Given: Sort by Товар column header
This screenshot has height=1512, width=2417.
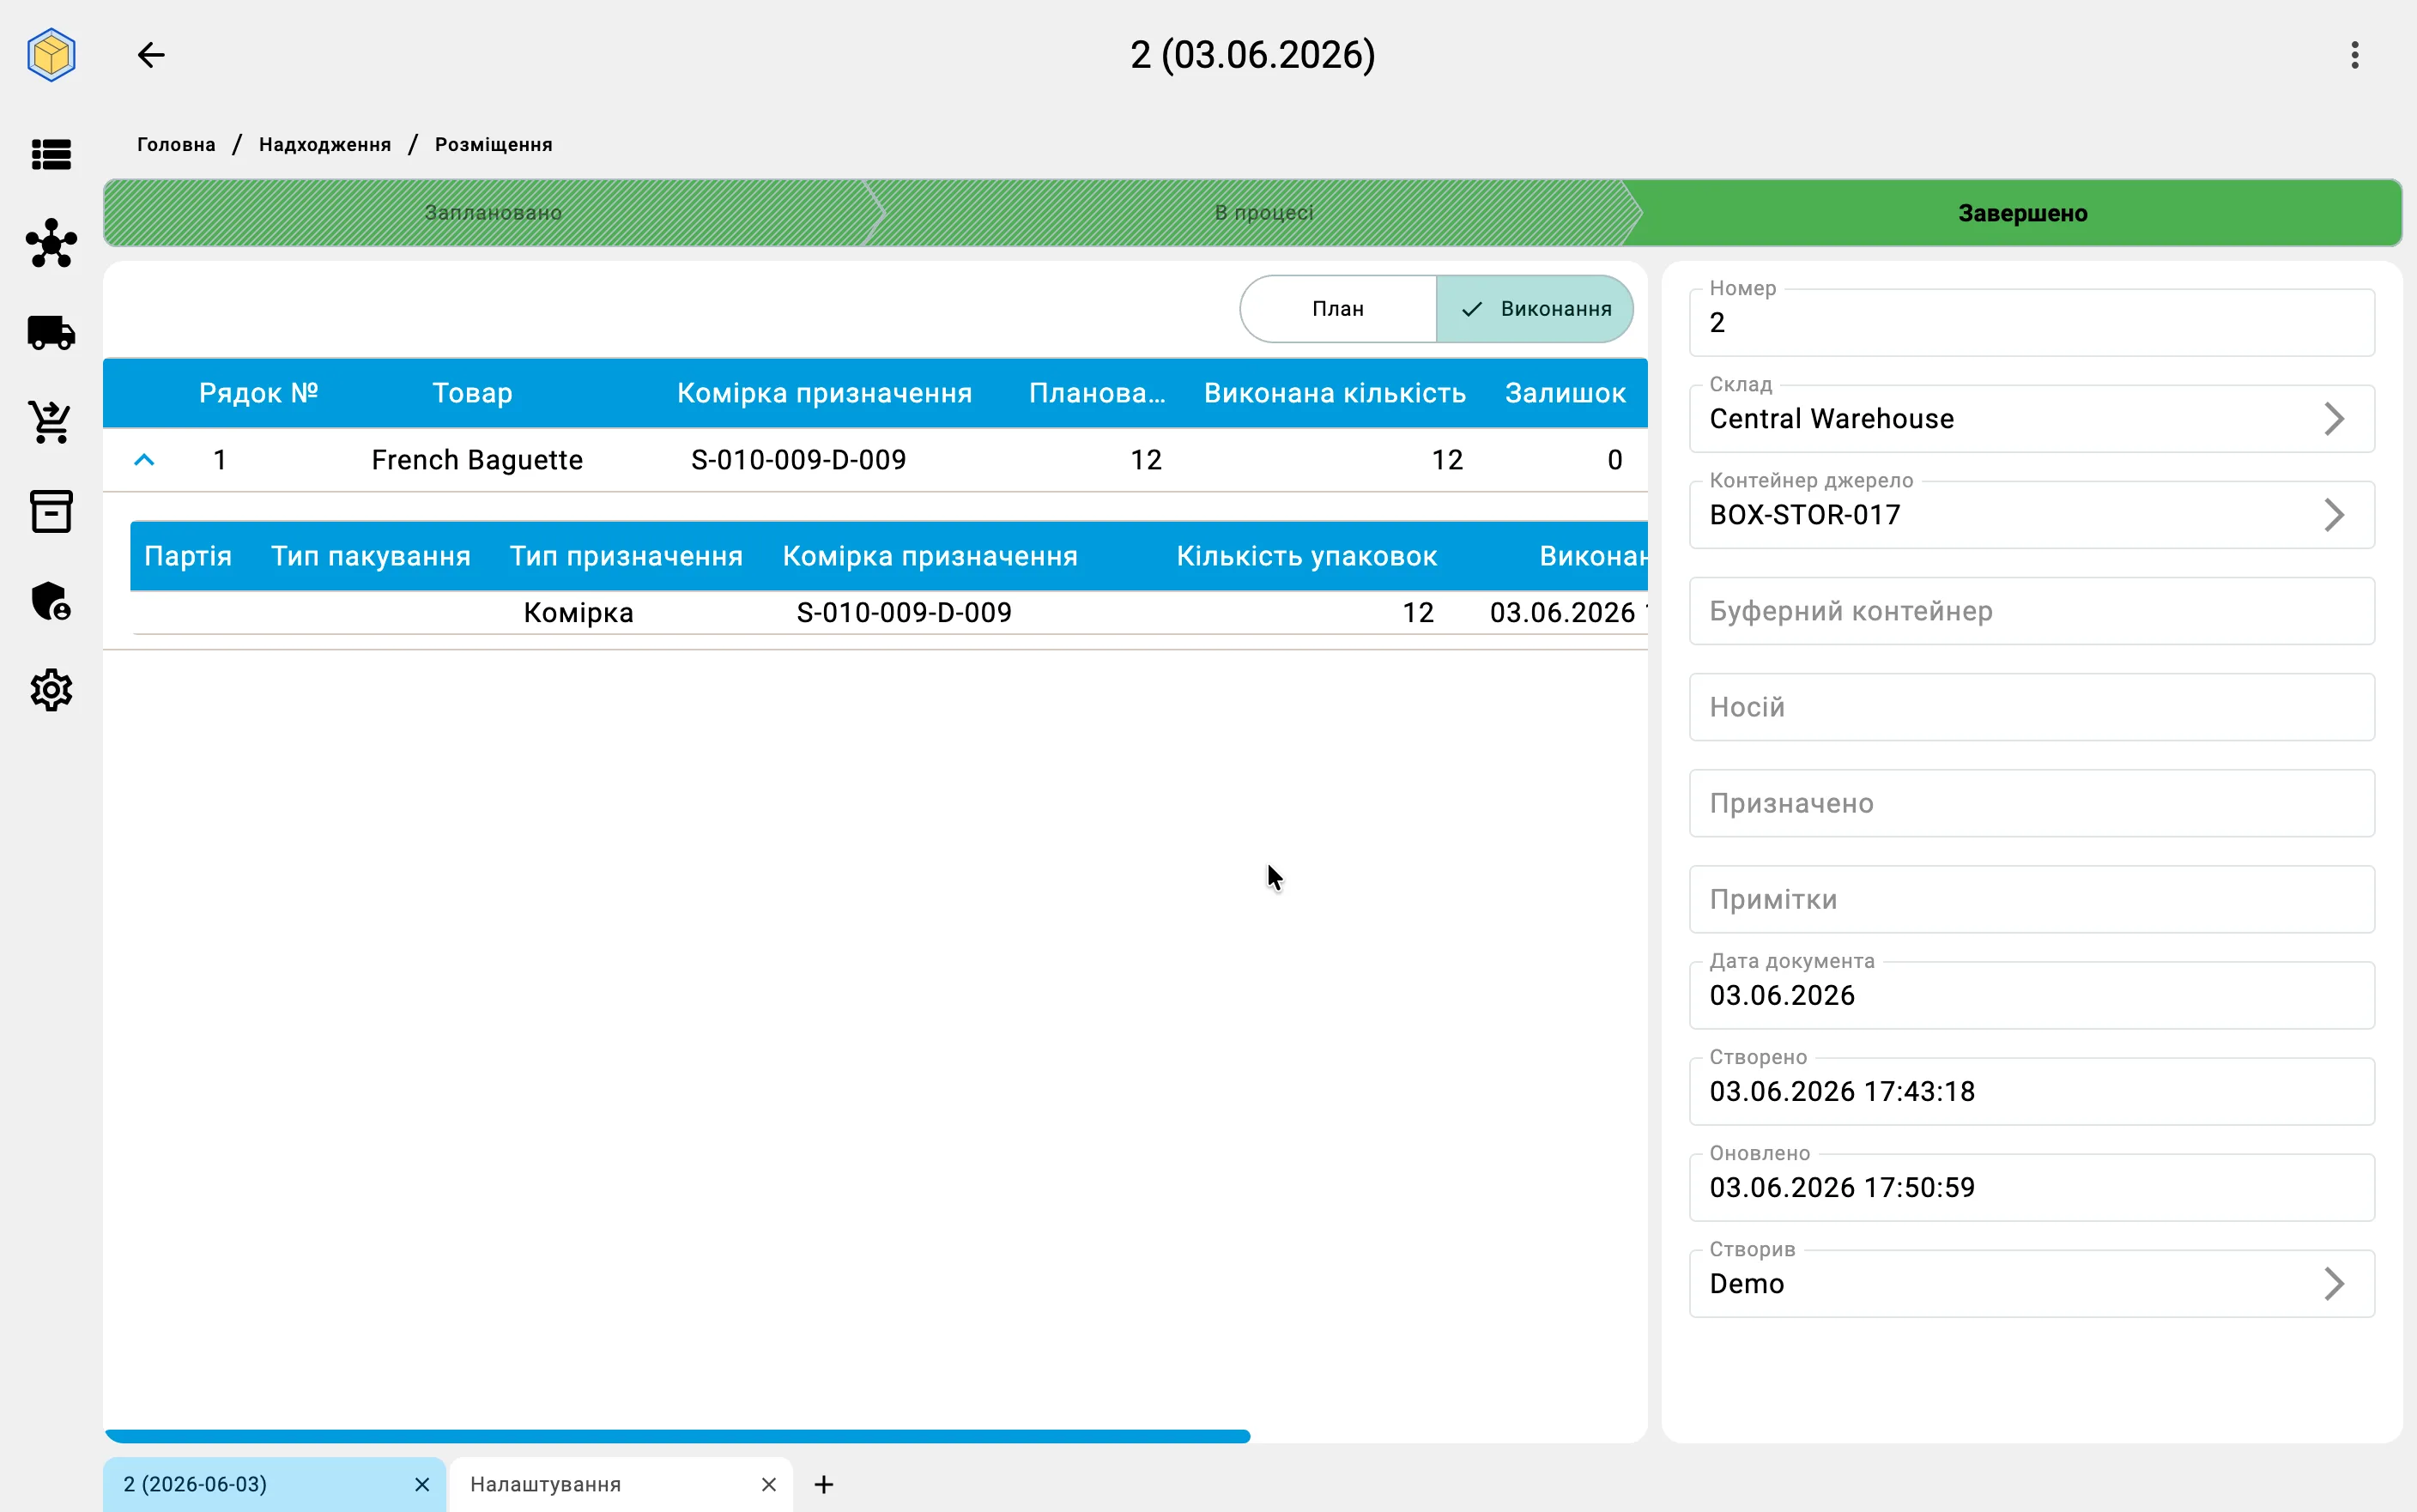Looking at the screenshot, I should tap(472, 393).
